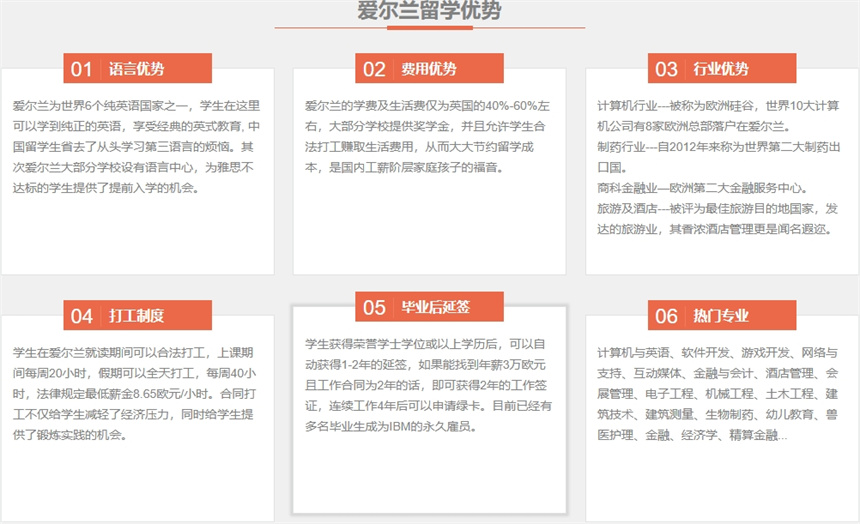Click the line 制药行业---自2012年来称为世界第二大制药出
860x524 pixels.
pos(719,147)
